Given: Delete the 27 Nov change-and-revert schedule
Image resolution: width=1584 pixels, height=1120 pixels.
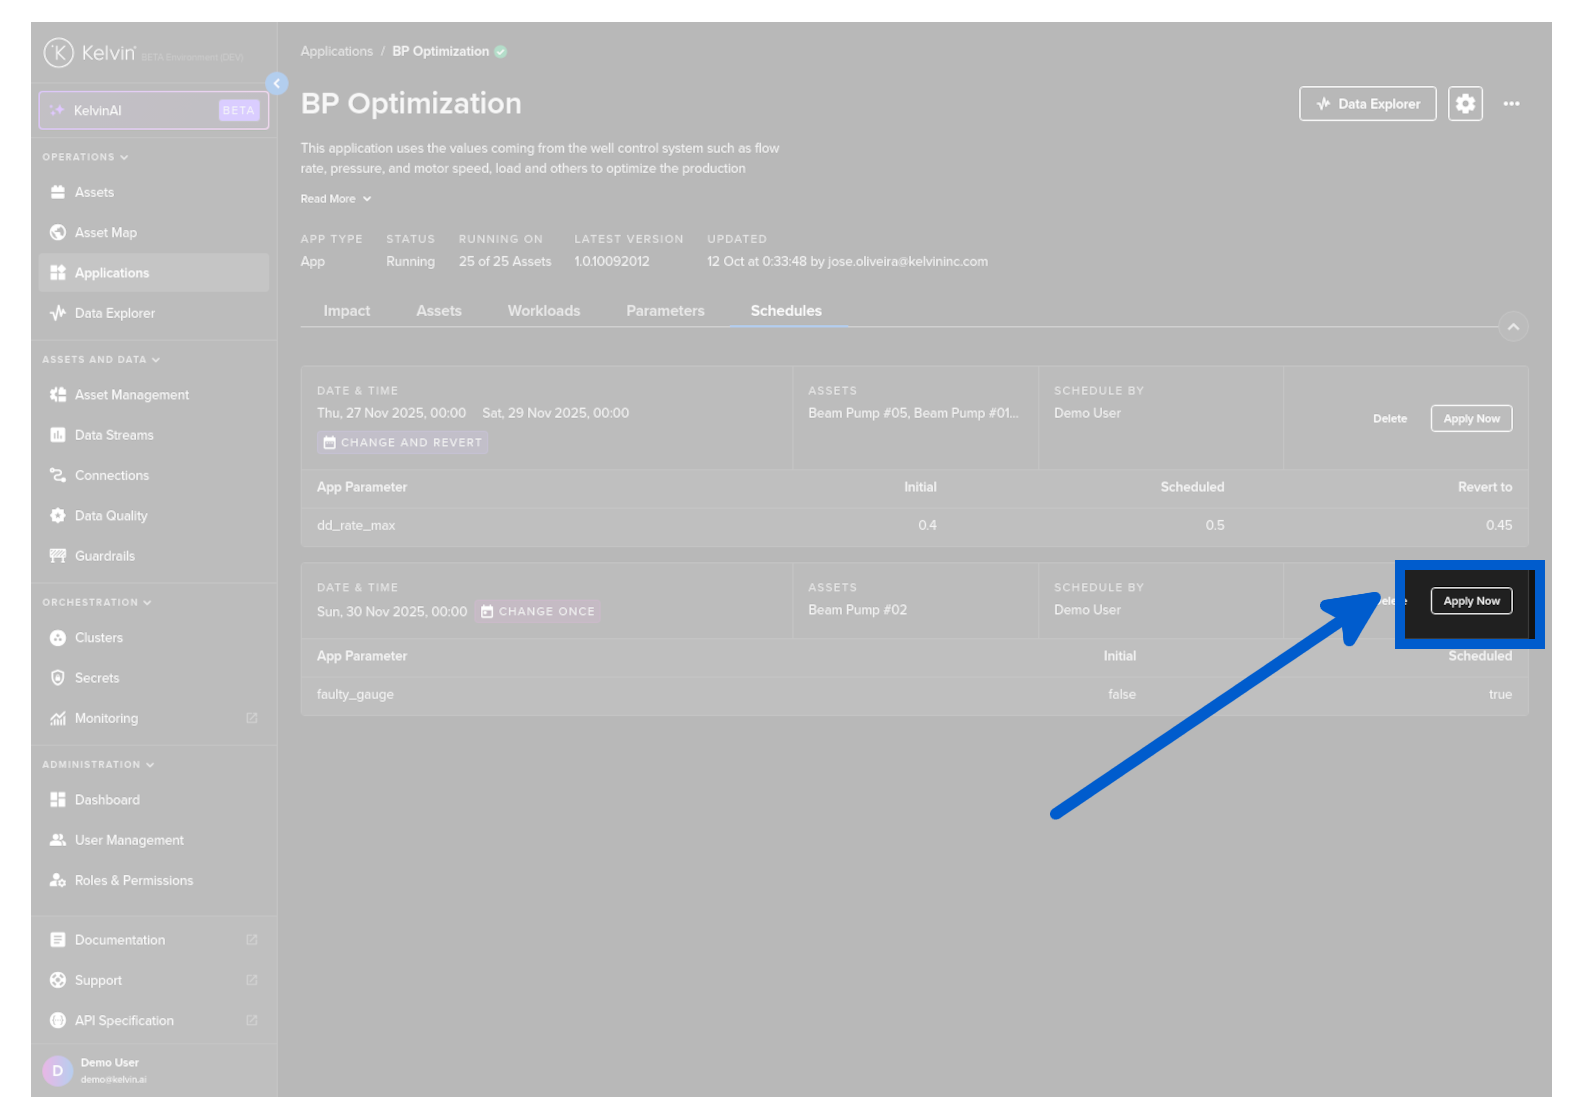Looking at the screenshot, I should [x=1389, y=419].
